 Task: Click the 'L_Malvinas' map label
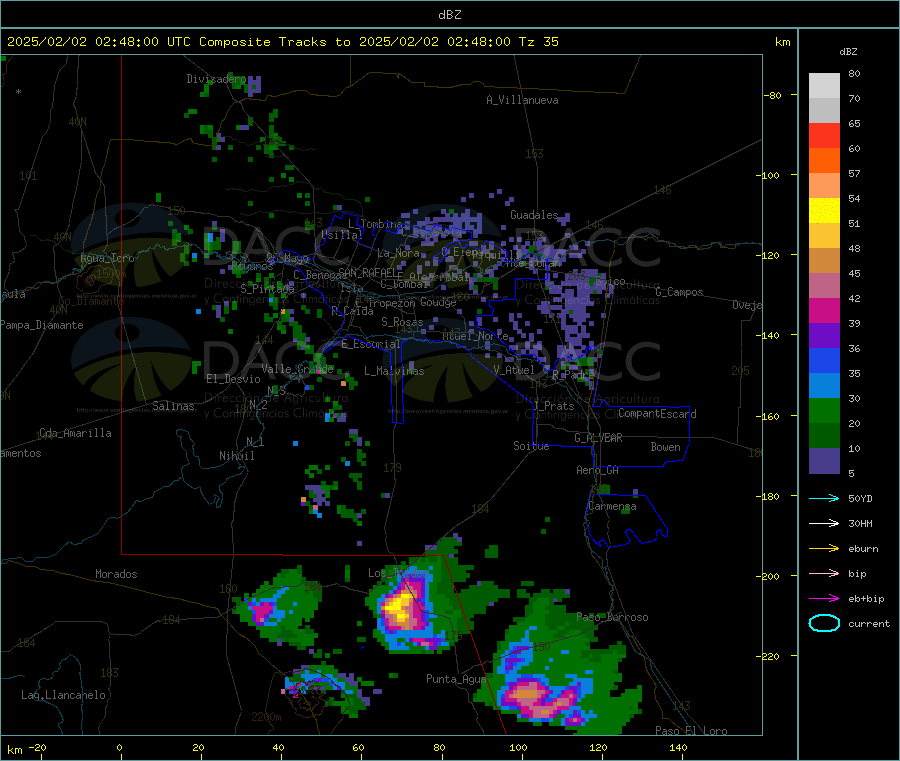click(394, 371)
